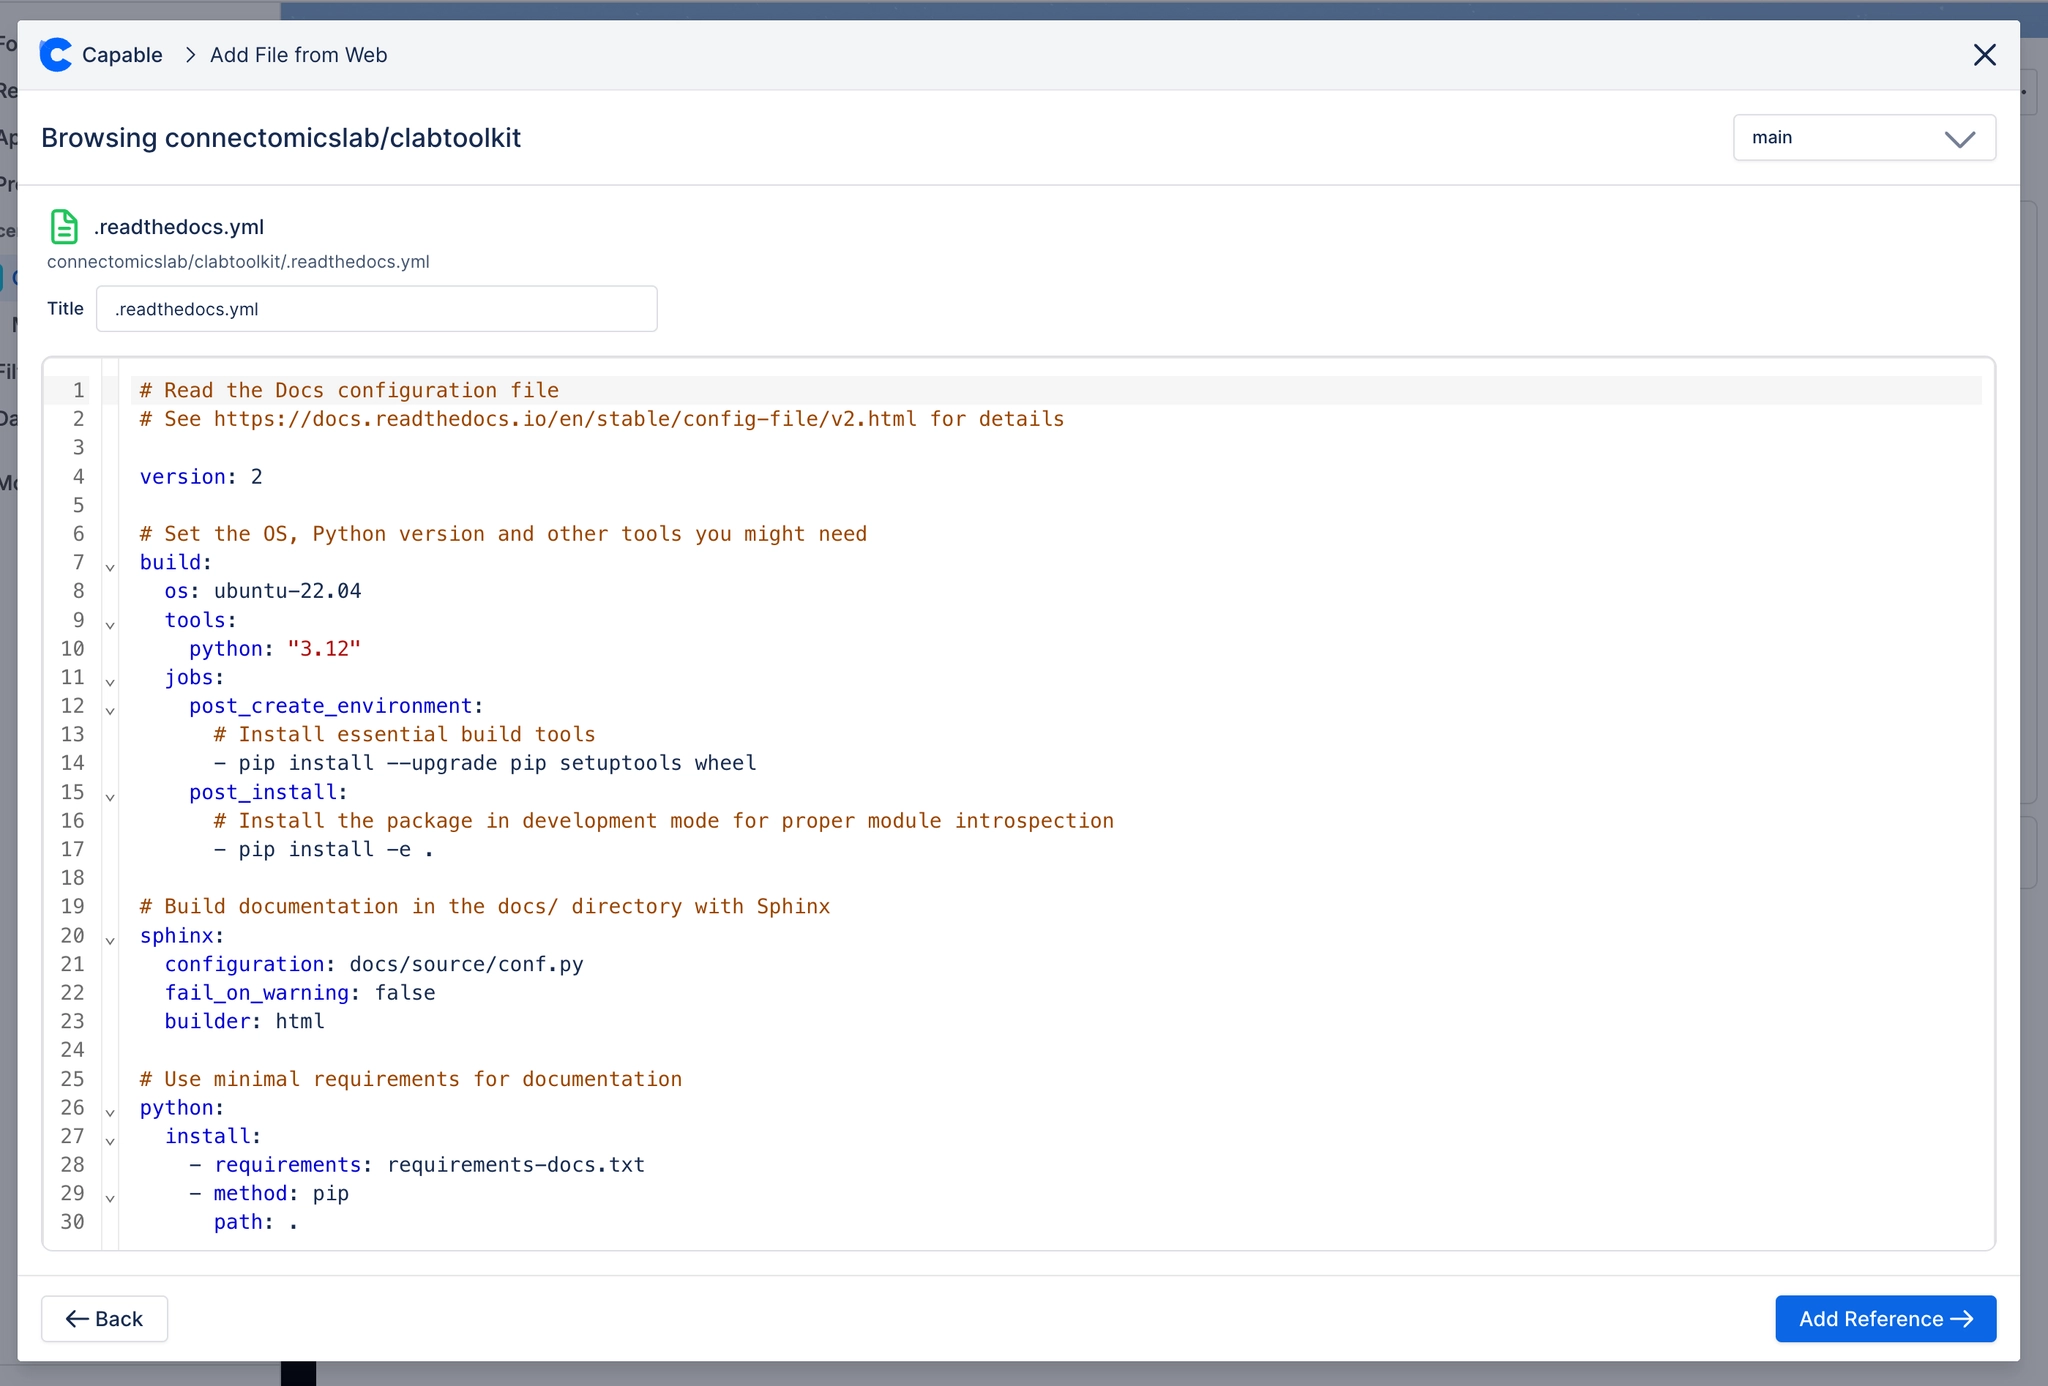Image resolution: width=2048 pixels, height=1386 pixels.
Task: Click the Capable logo icon
Action: click(56, 55)
